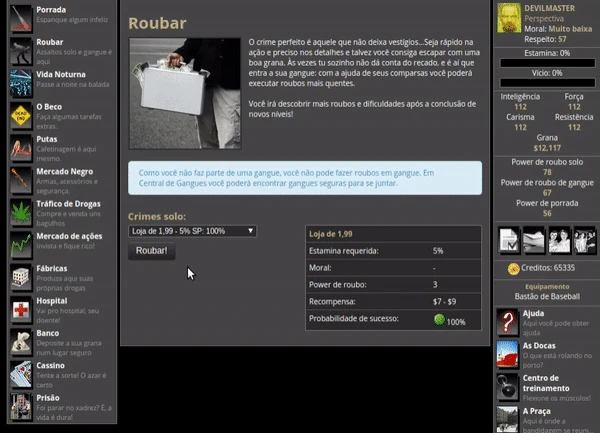600x433 pixels.
Task: Click the Roubar page heading
Action: (157, 23)
